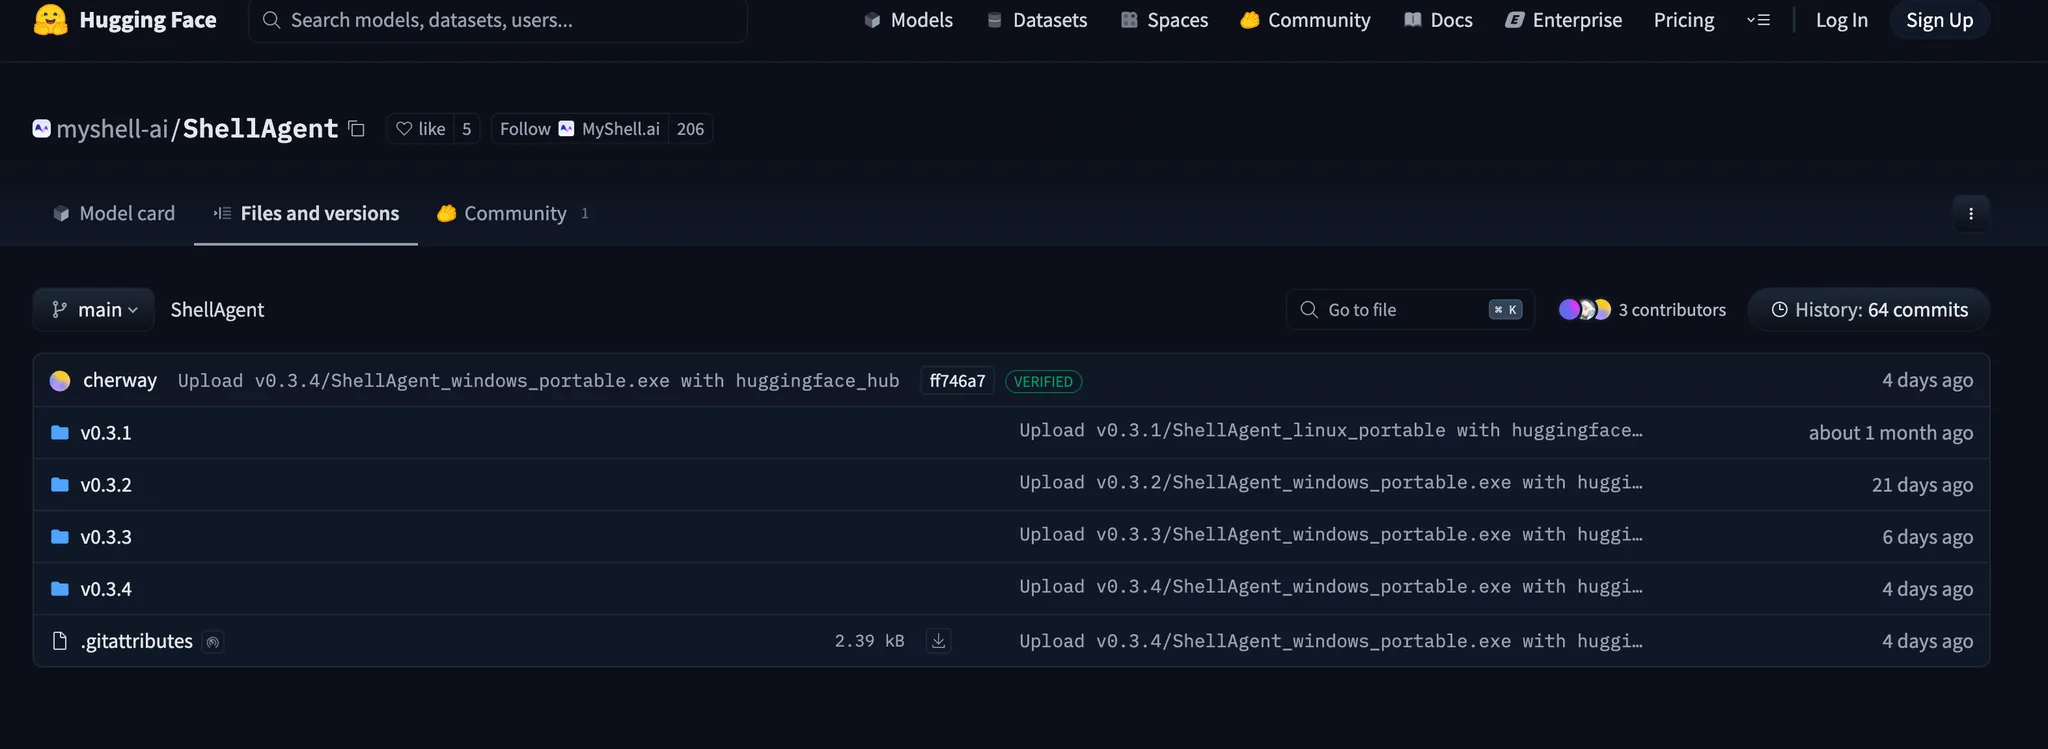Click the myshell-ai organization avatar icon
Image resolution: width=2048 pixels, height=749 pixels.
coord(41,129)
